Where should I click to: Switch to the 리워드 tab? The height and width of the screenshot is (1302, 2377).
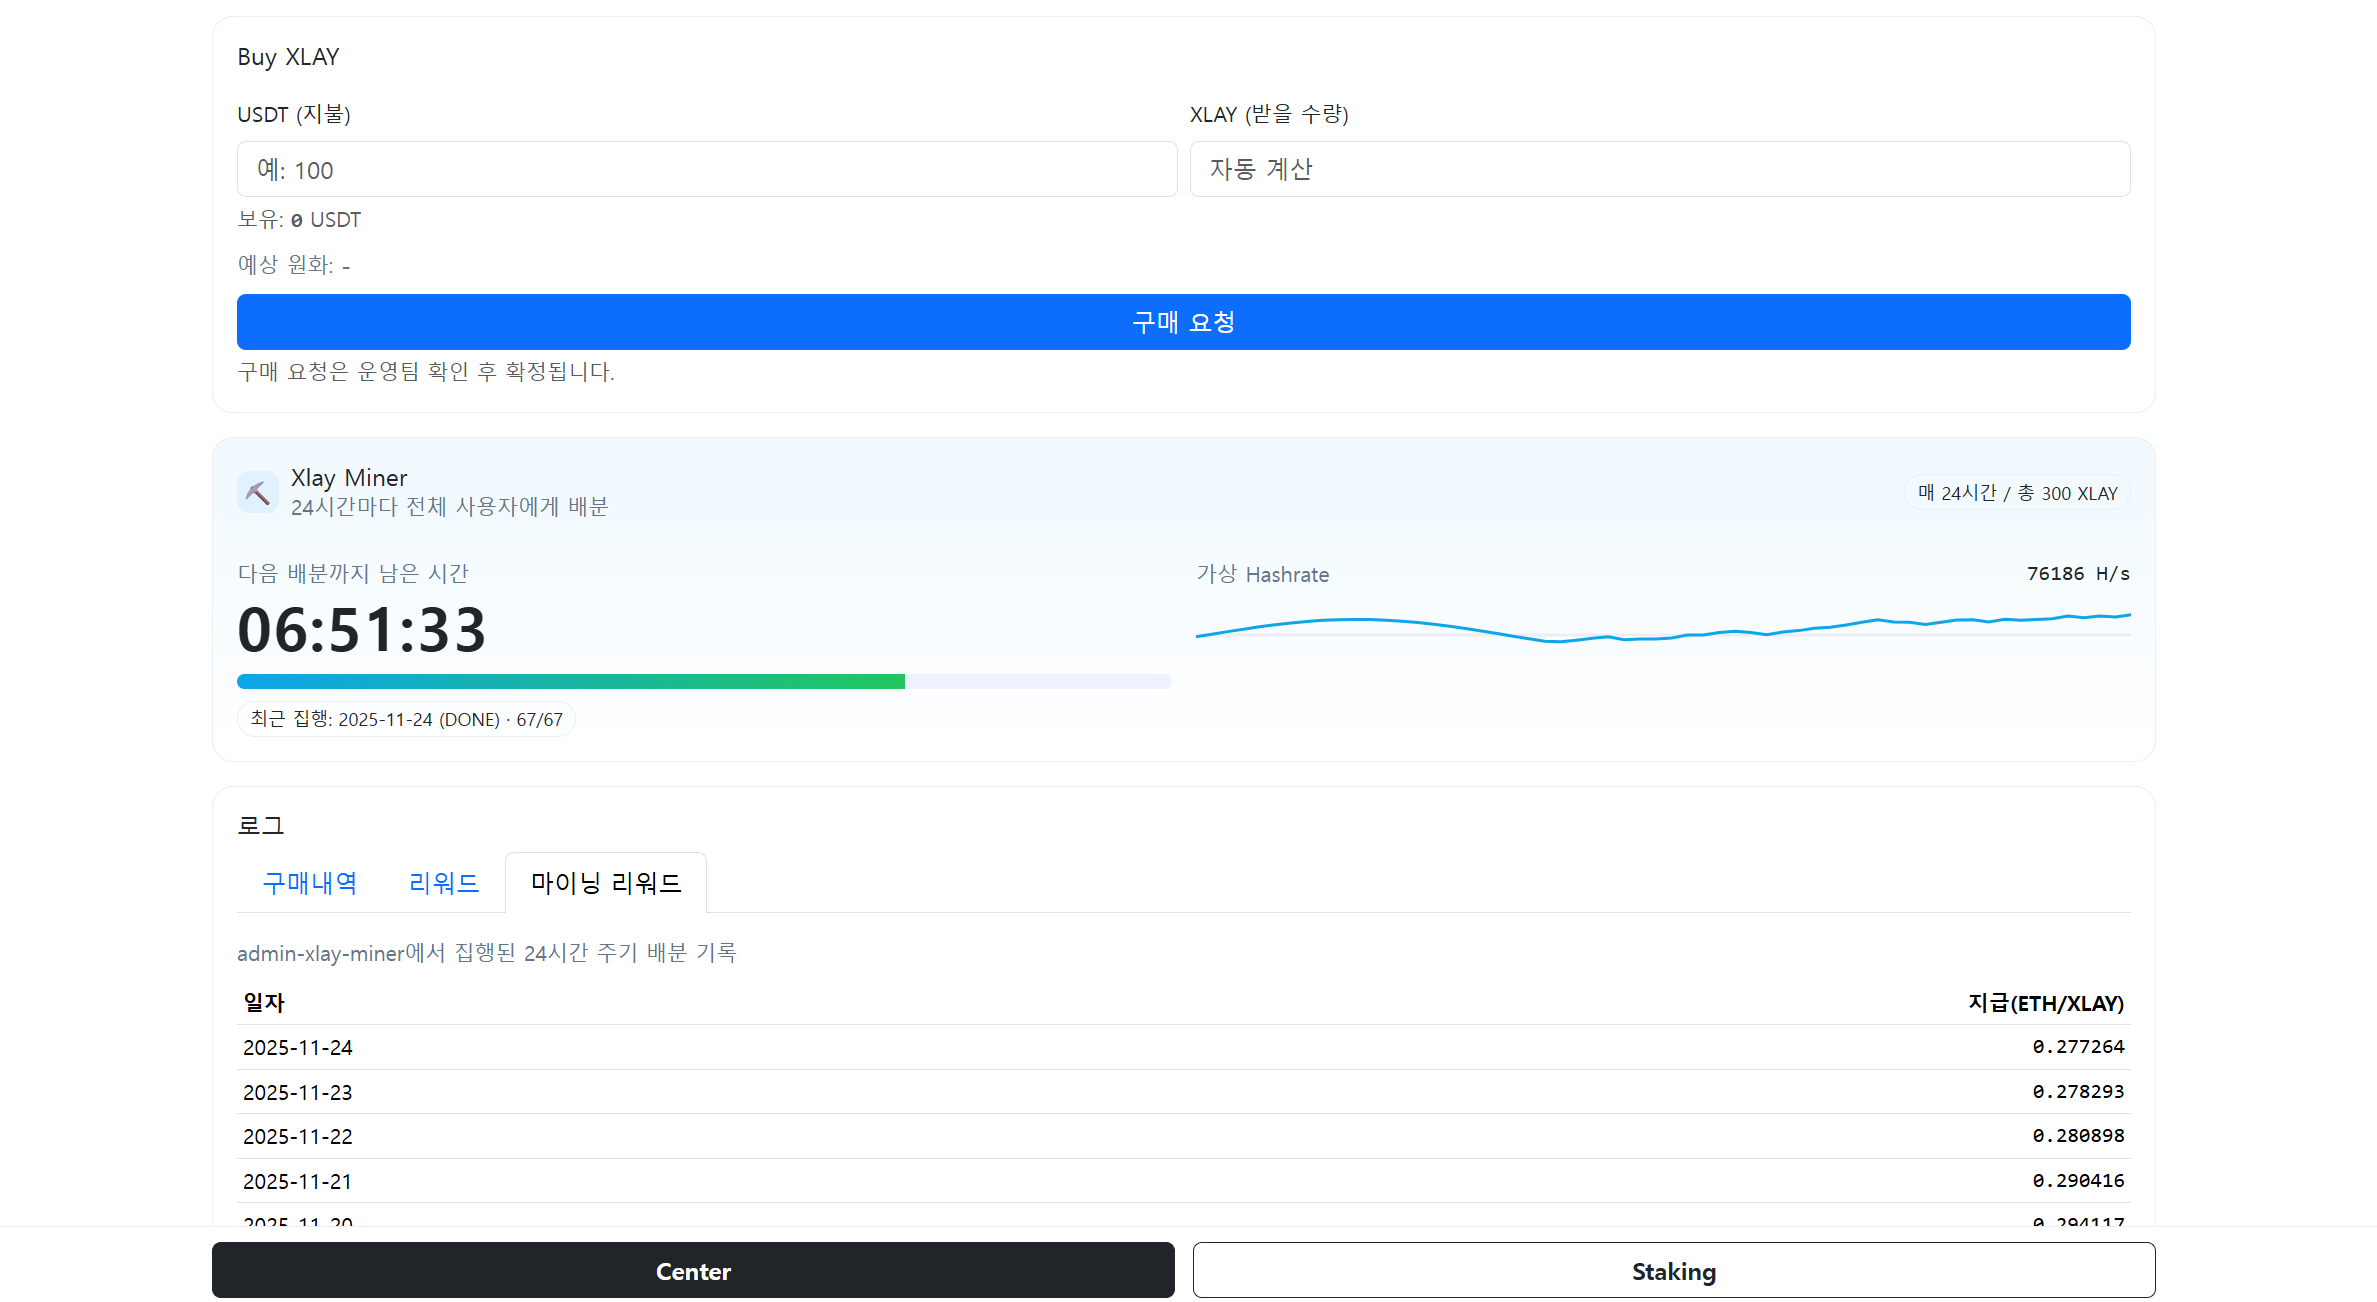tap(444, 883)
